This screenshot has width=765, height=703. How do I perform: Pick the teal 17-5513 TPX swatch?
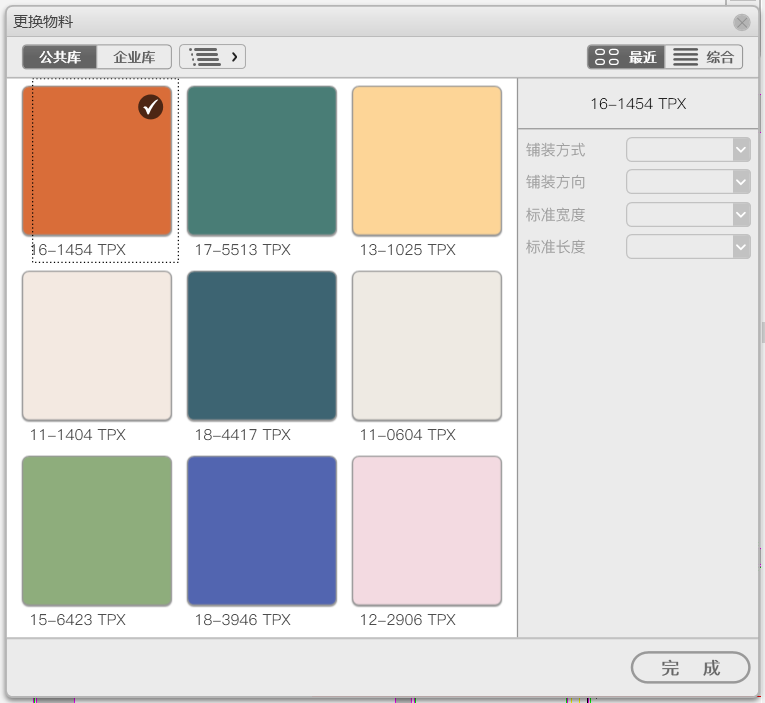262,161
